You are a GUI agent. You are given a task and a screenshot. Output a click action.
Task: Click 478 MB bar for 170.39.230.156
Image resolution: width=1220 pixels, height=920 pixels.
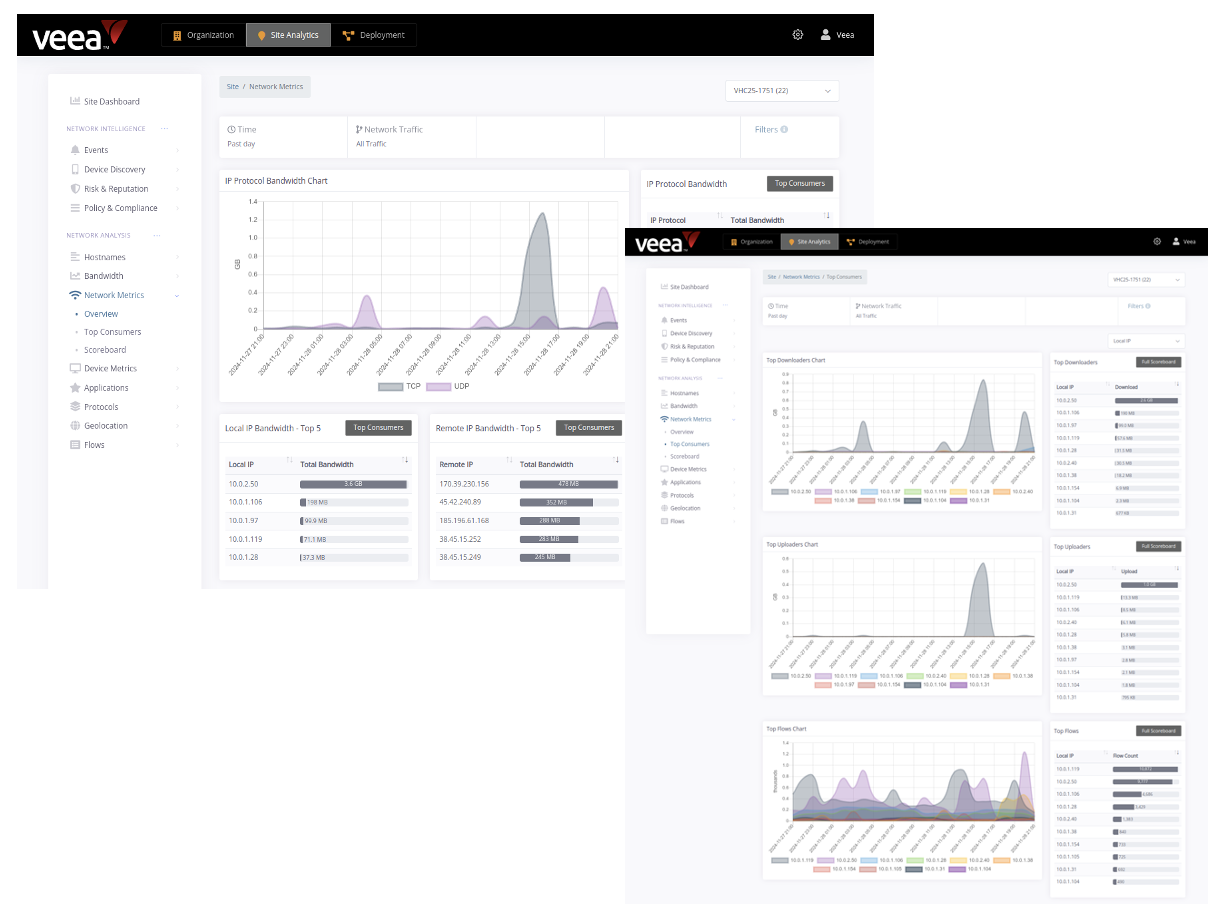coord(569,484)
